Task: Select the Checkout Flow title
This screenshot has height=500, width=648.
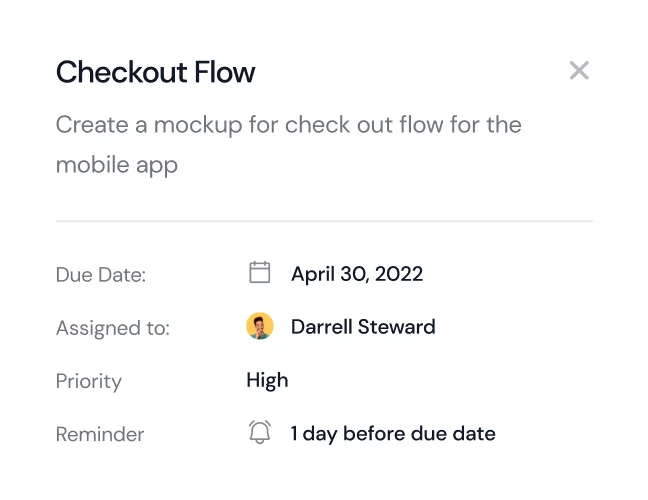Action: click(x=155, y=72)
